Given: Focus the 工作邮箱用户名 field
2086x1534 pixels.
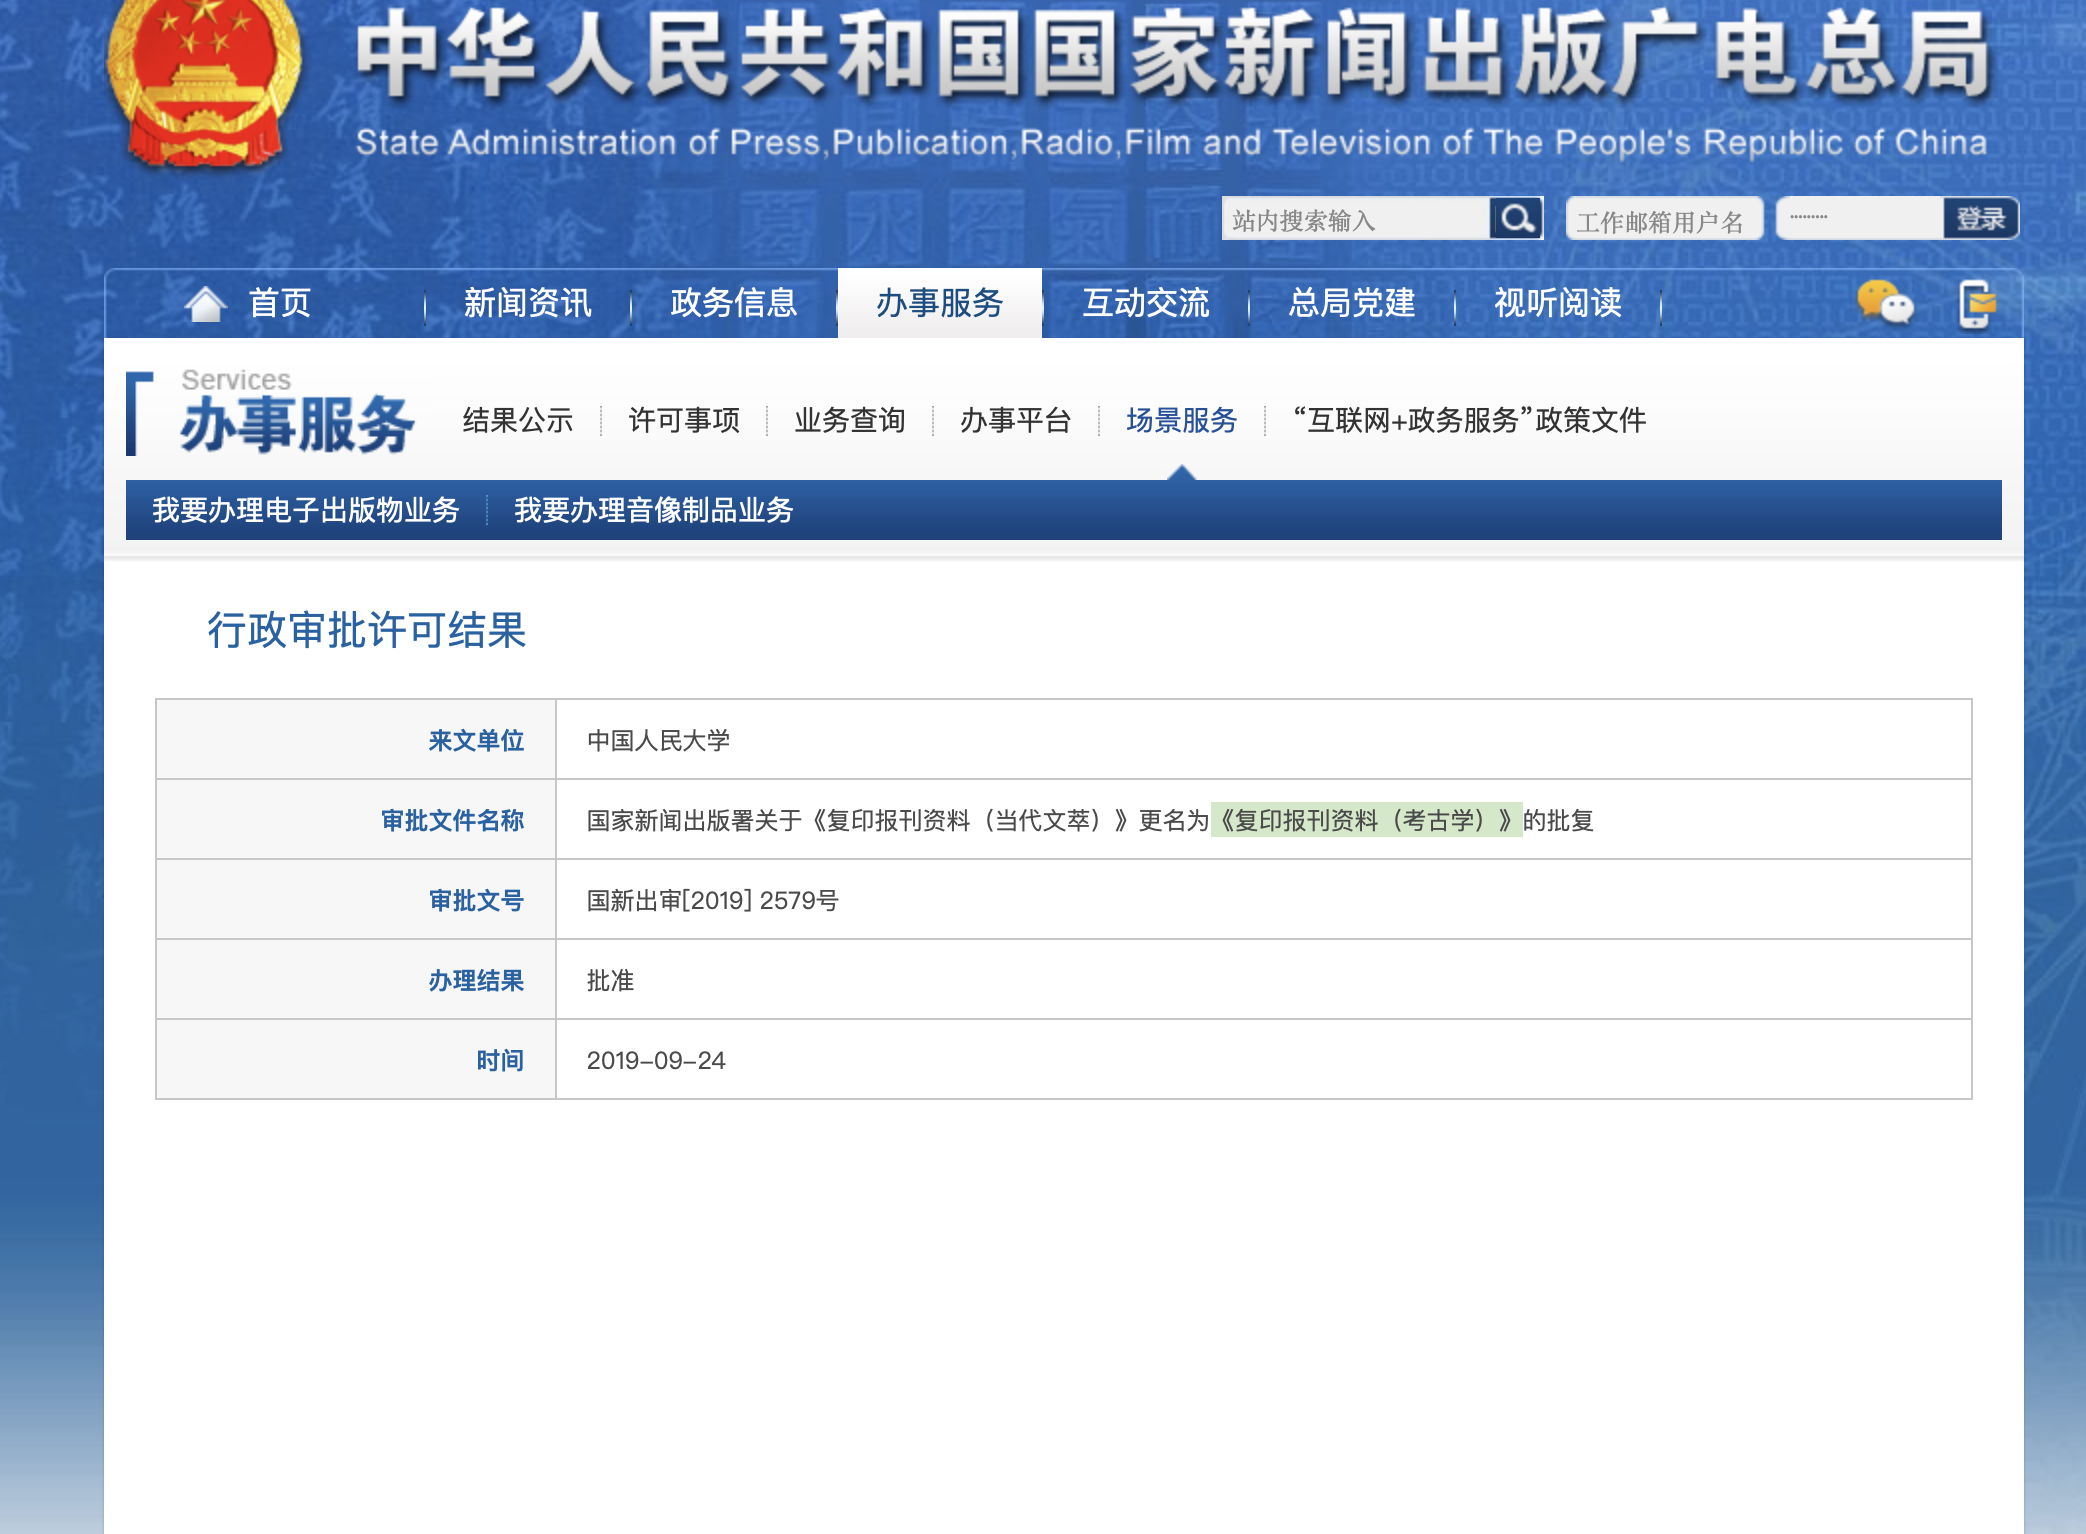Looking at the screenshot, I should (x=1664, y=218).
